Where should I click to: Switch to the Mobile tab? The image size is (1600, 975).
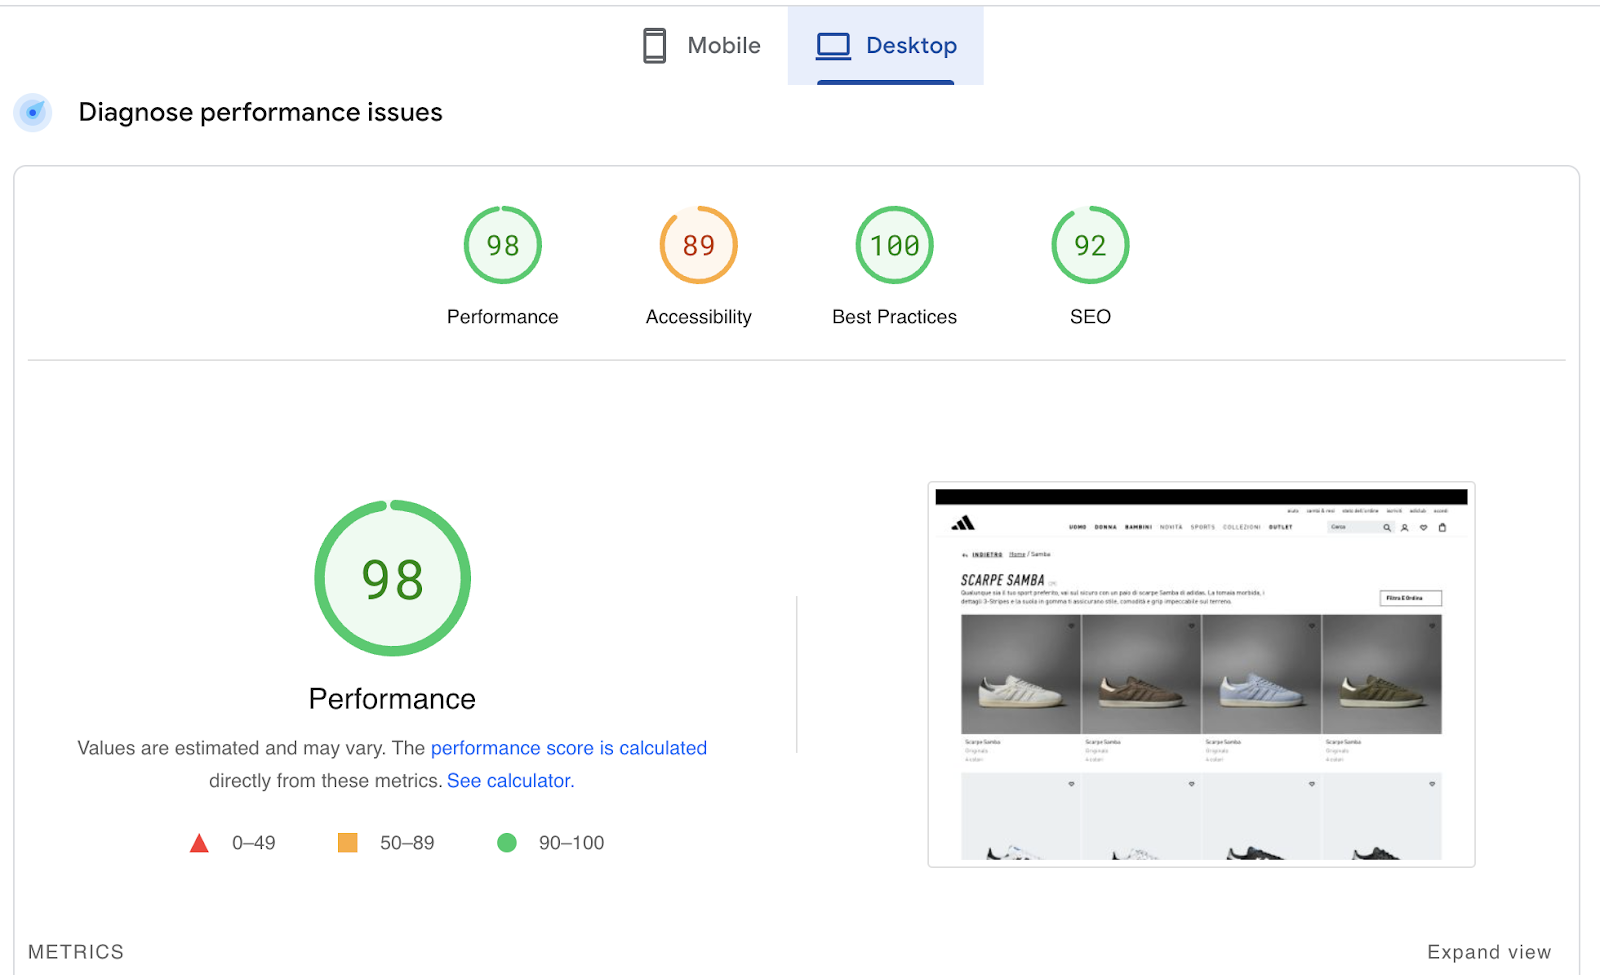701,45
